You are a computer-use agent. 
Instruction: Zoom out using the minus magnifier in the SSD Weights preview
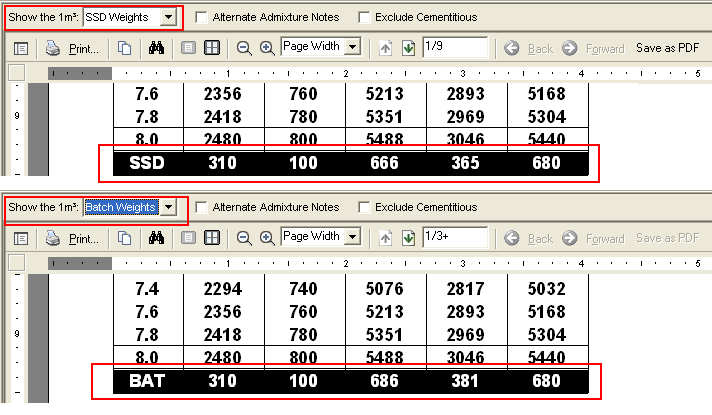(244, 48)
